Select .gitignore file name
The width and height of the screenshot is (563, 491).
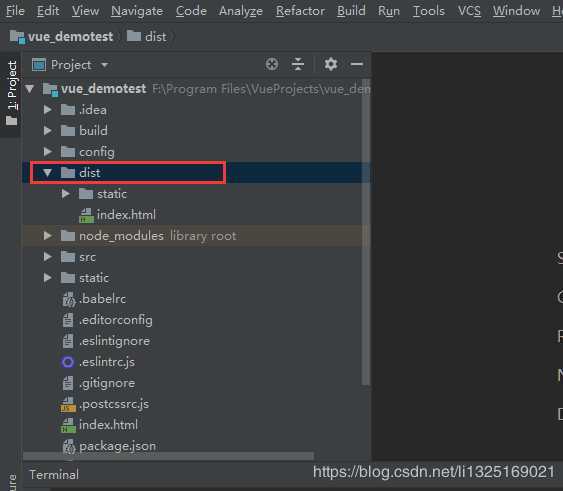coord(107,383)
